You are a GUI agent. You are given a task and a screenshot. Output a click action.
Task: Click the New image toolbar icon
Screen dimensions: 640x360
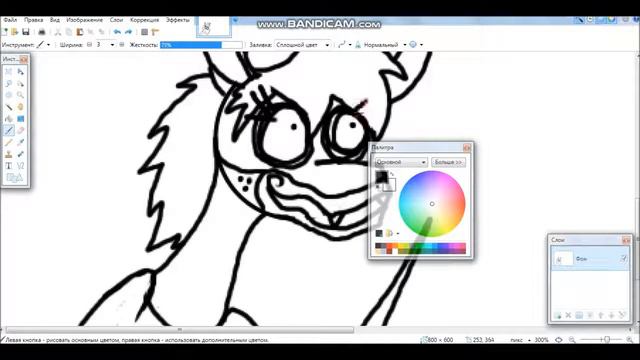pos(4,32)
